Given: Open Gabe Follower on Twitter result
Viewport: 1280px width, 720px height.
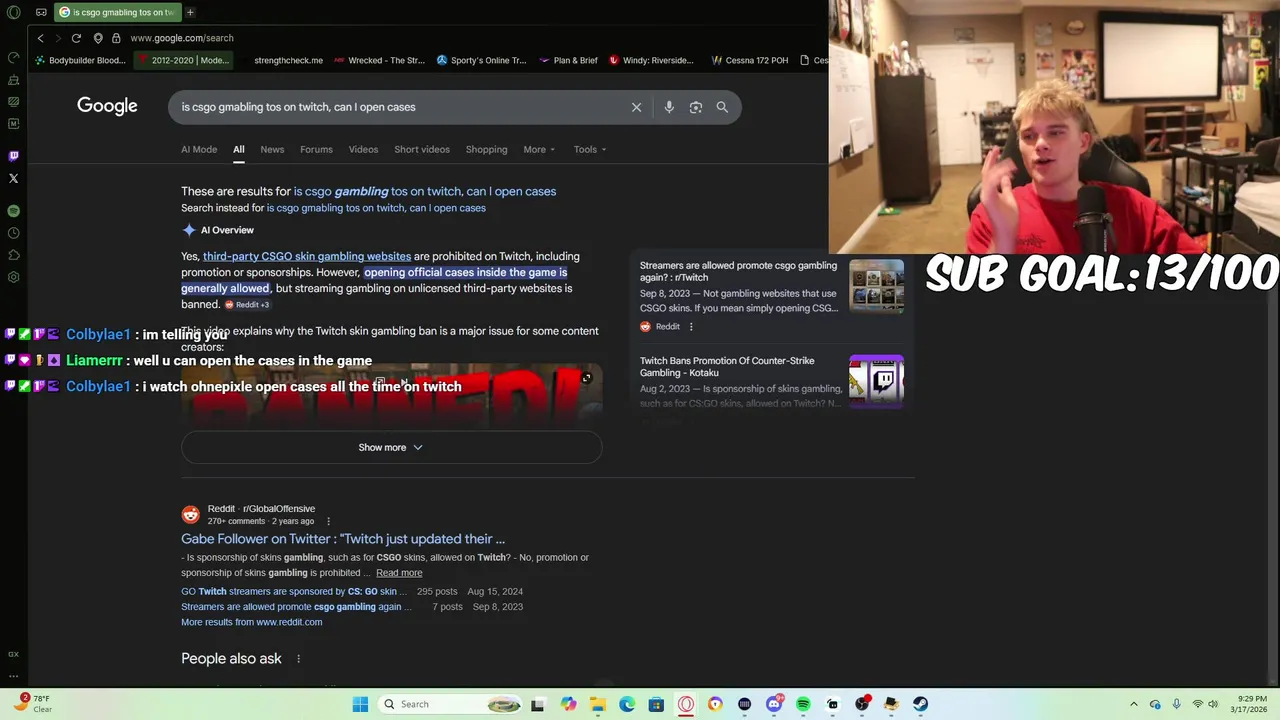Looking at the screenshot, I should (343, 539).
